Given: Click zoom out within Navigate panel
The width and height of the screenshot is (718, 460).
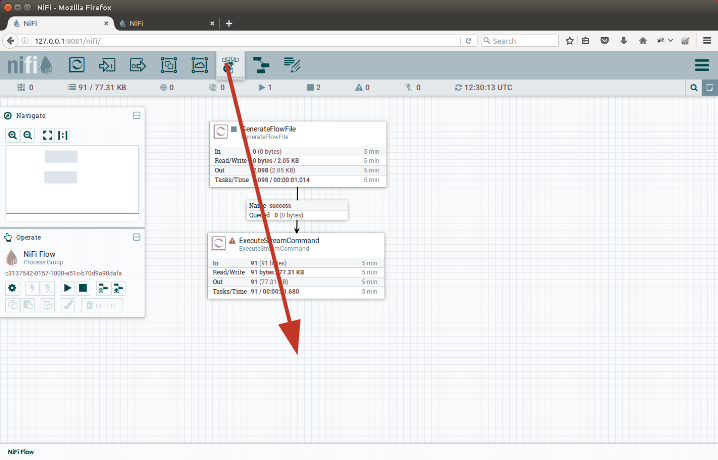Looking at the screenshot, I should [28, 135].
